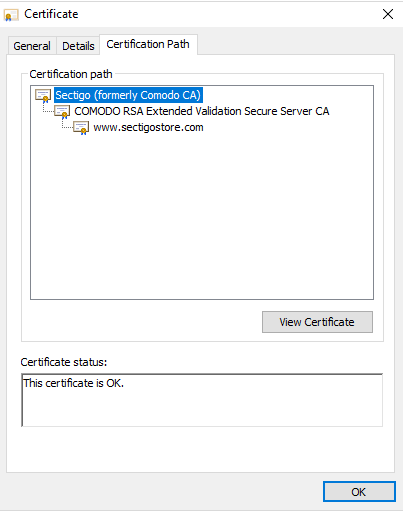Select the Sectigo root certificate icon
This screenshot has width=403, height=511.
(43, 96)
